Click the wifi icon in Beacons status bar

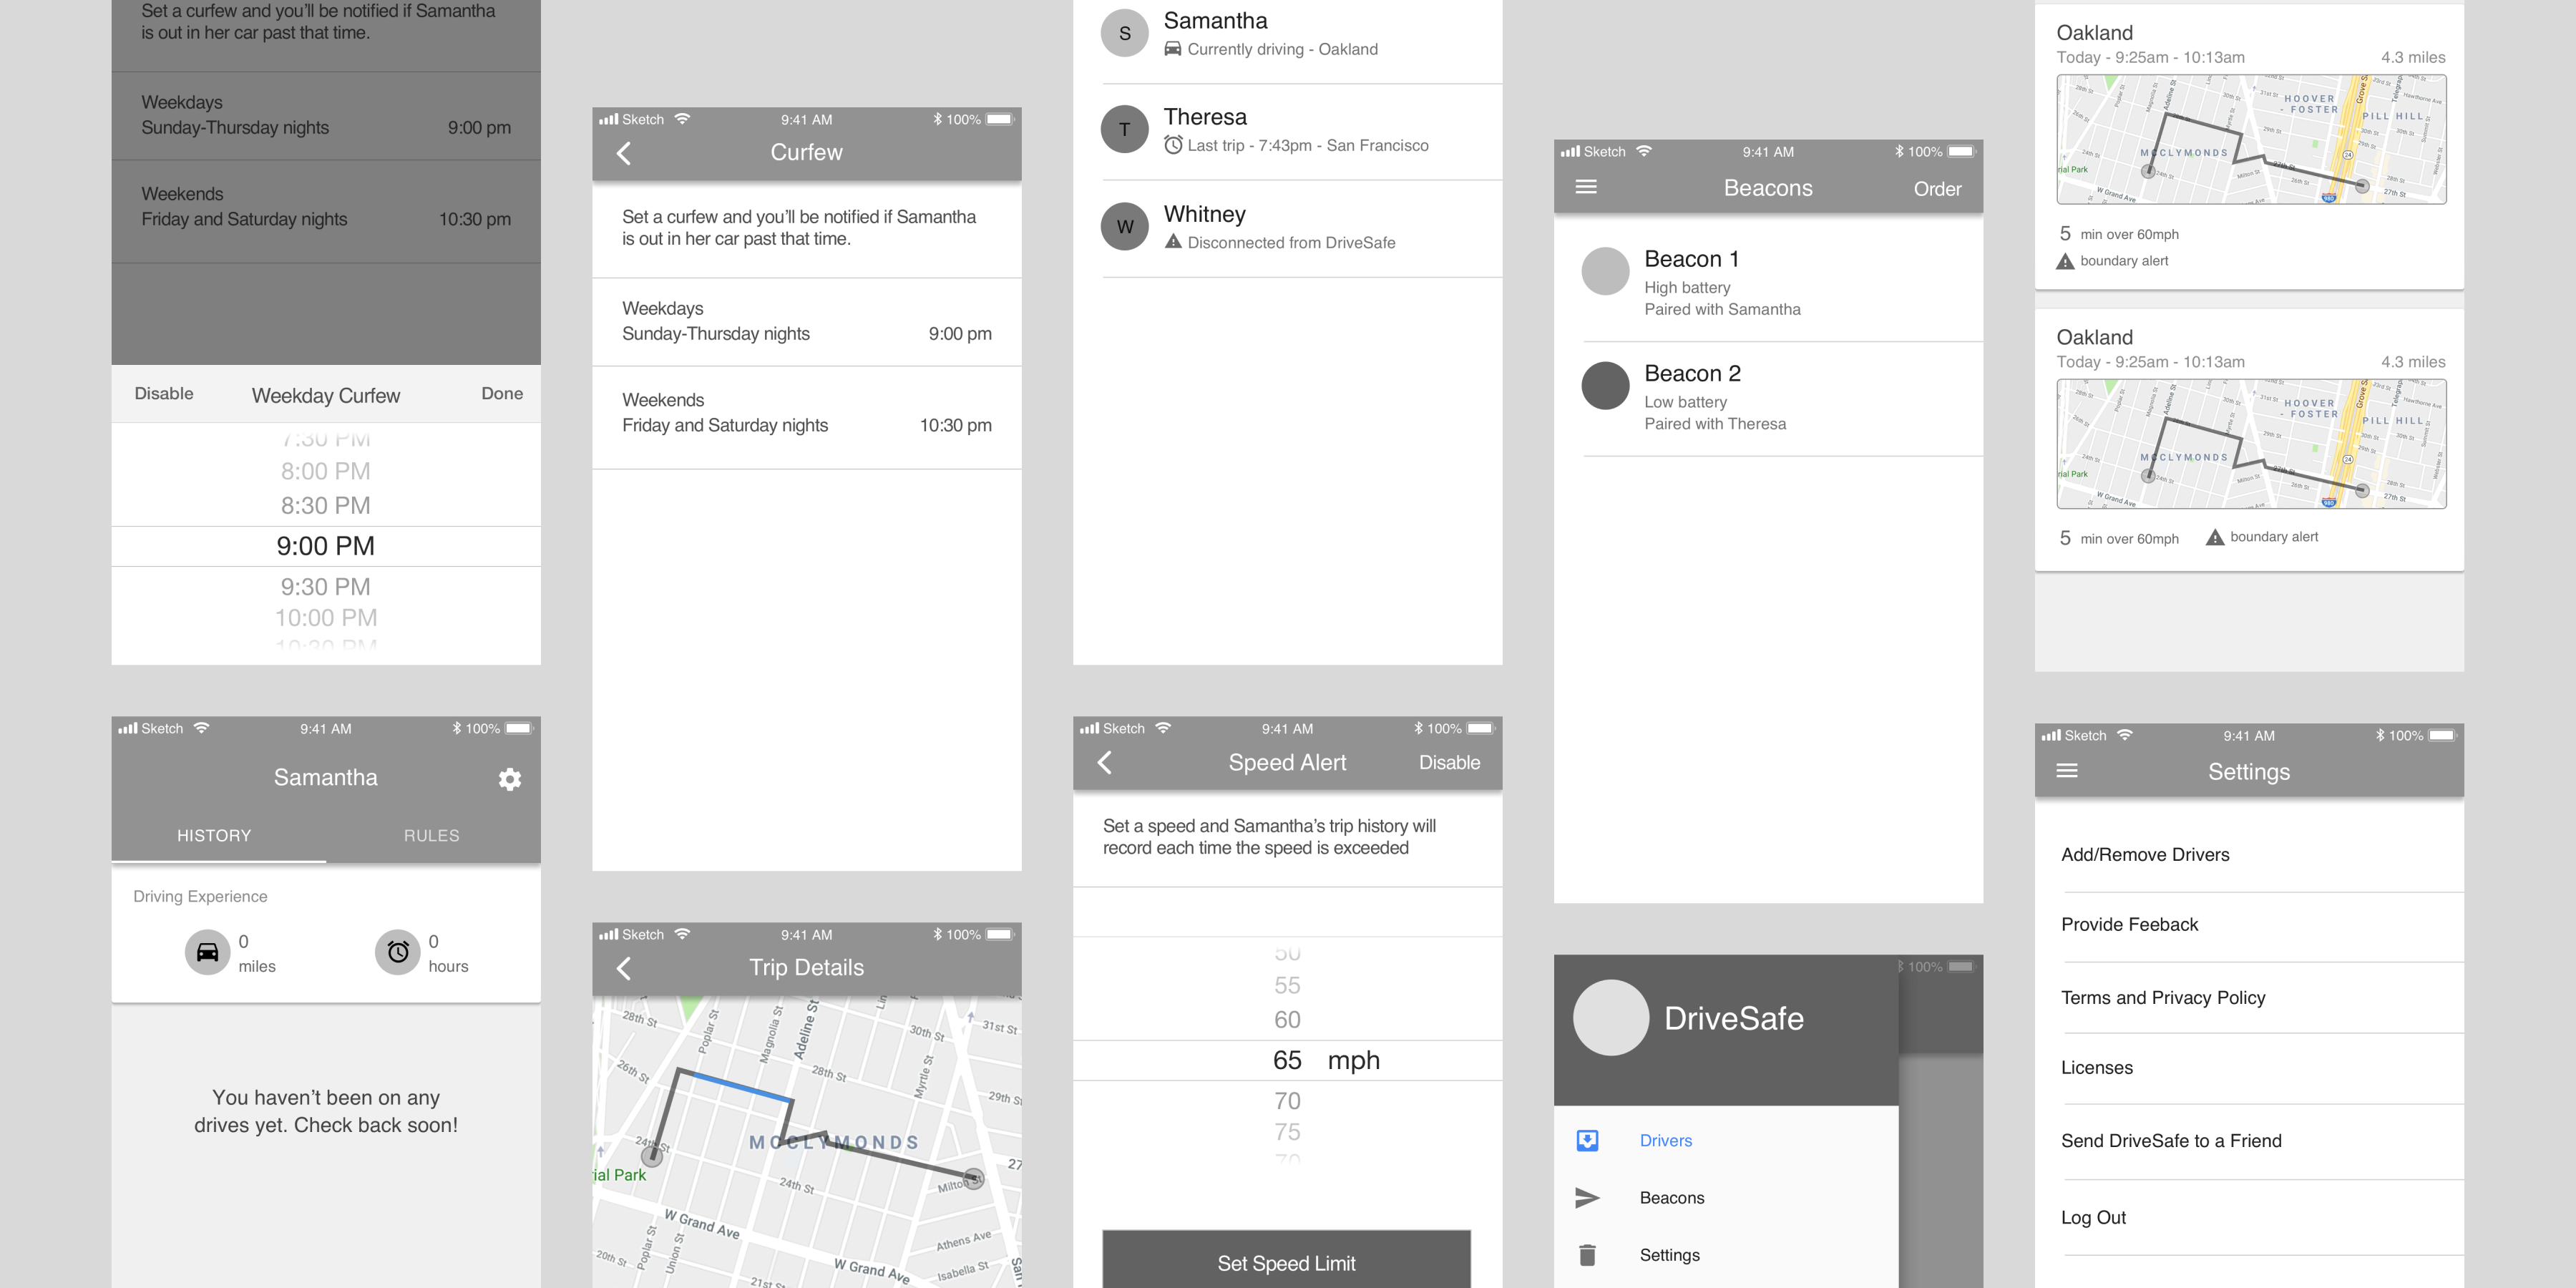[x=1644, y=151]
